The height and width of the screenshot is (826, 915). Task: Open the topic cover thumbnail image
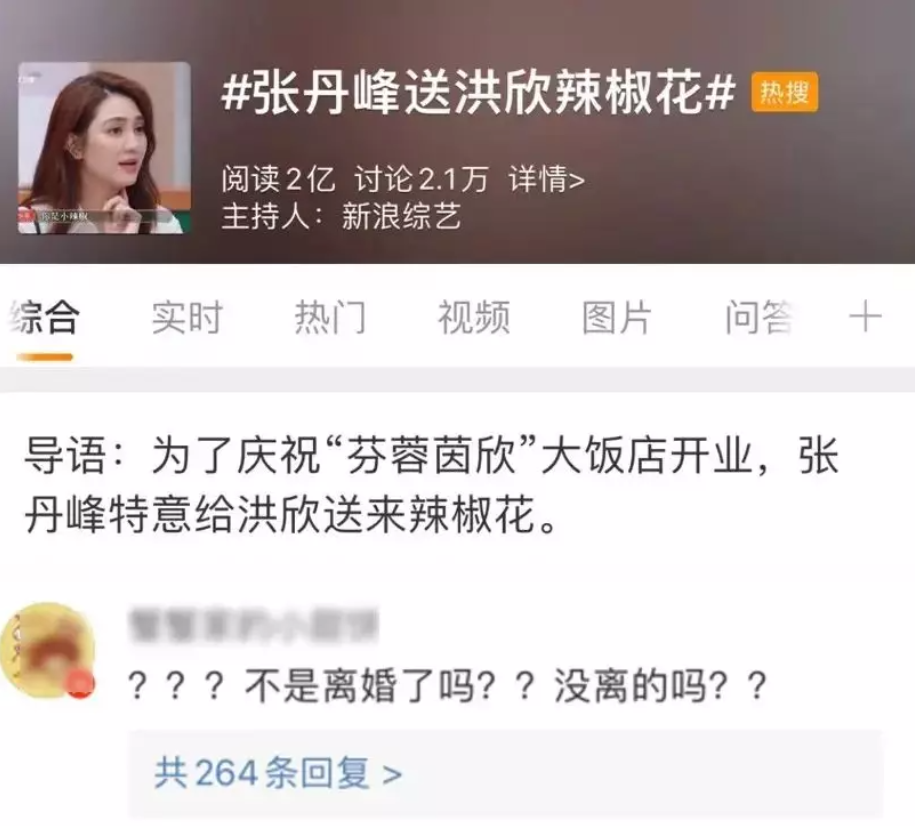[x=104, y=148]
